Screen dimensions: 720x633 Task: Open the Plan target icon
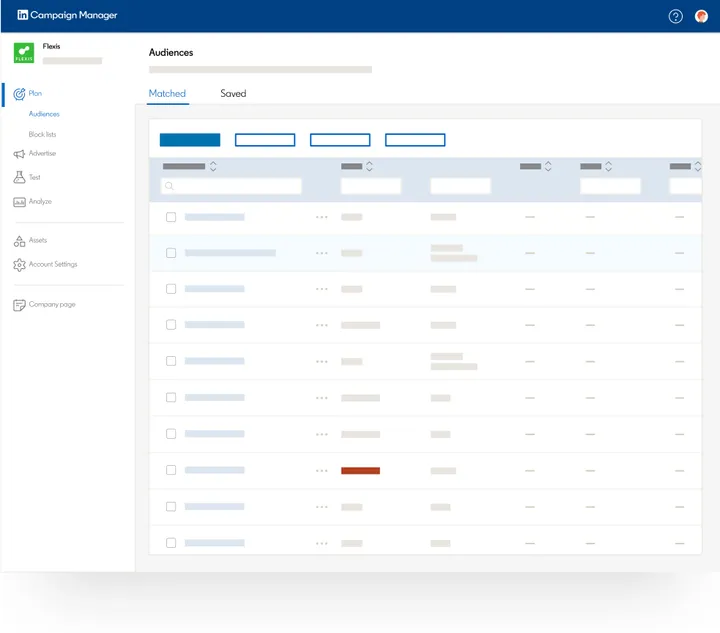point(19,94)
